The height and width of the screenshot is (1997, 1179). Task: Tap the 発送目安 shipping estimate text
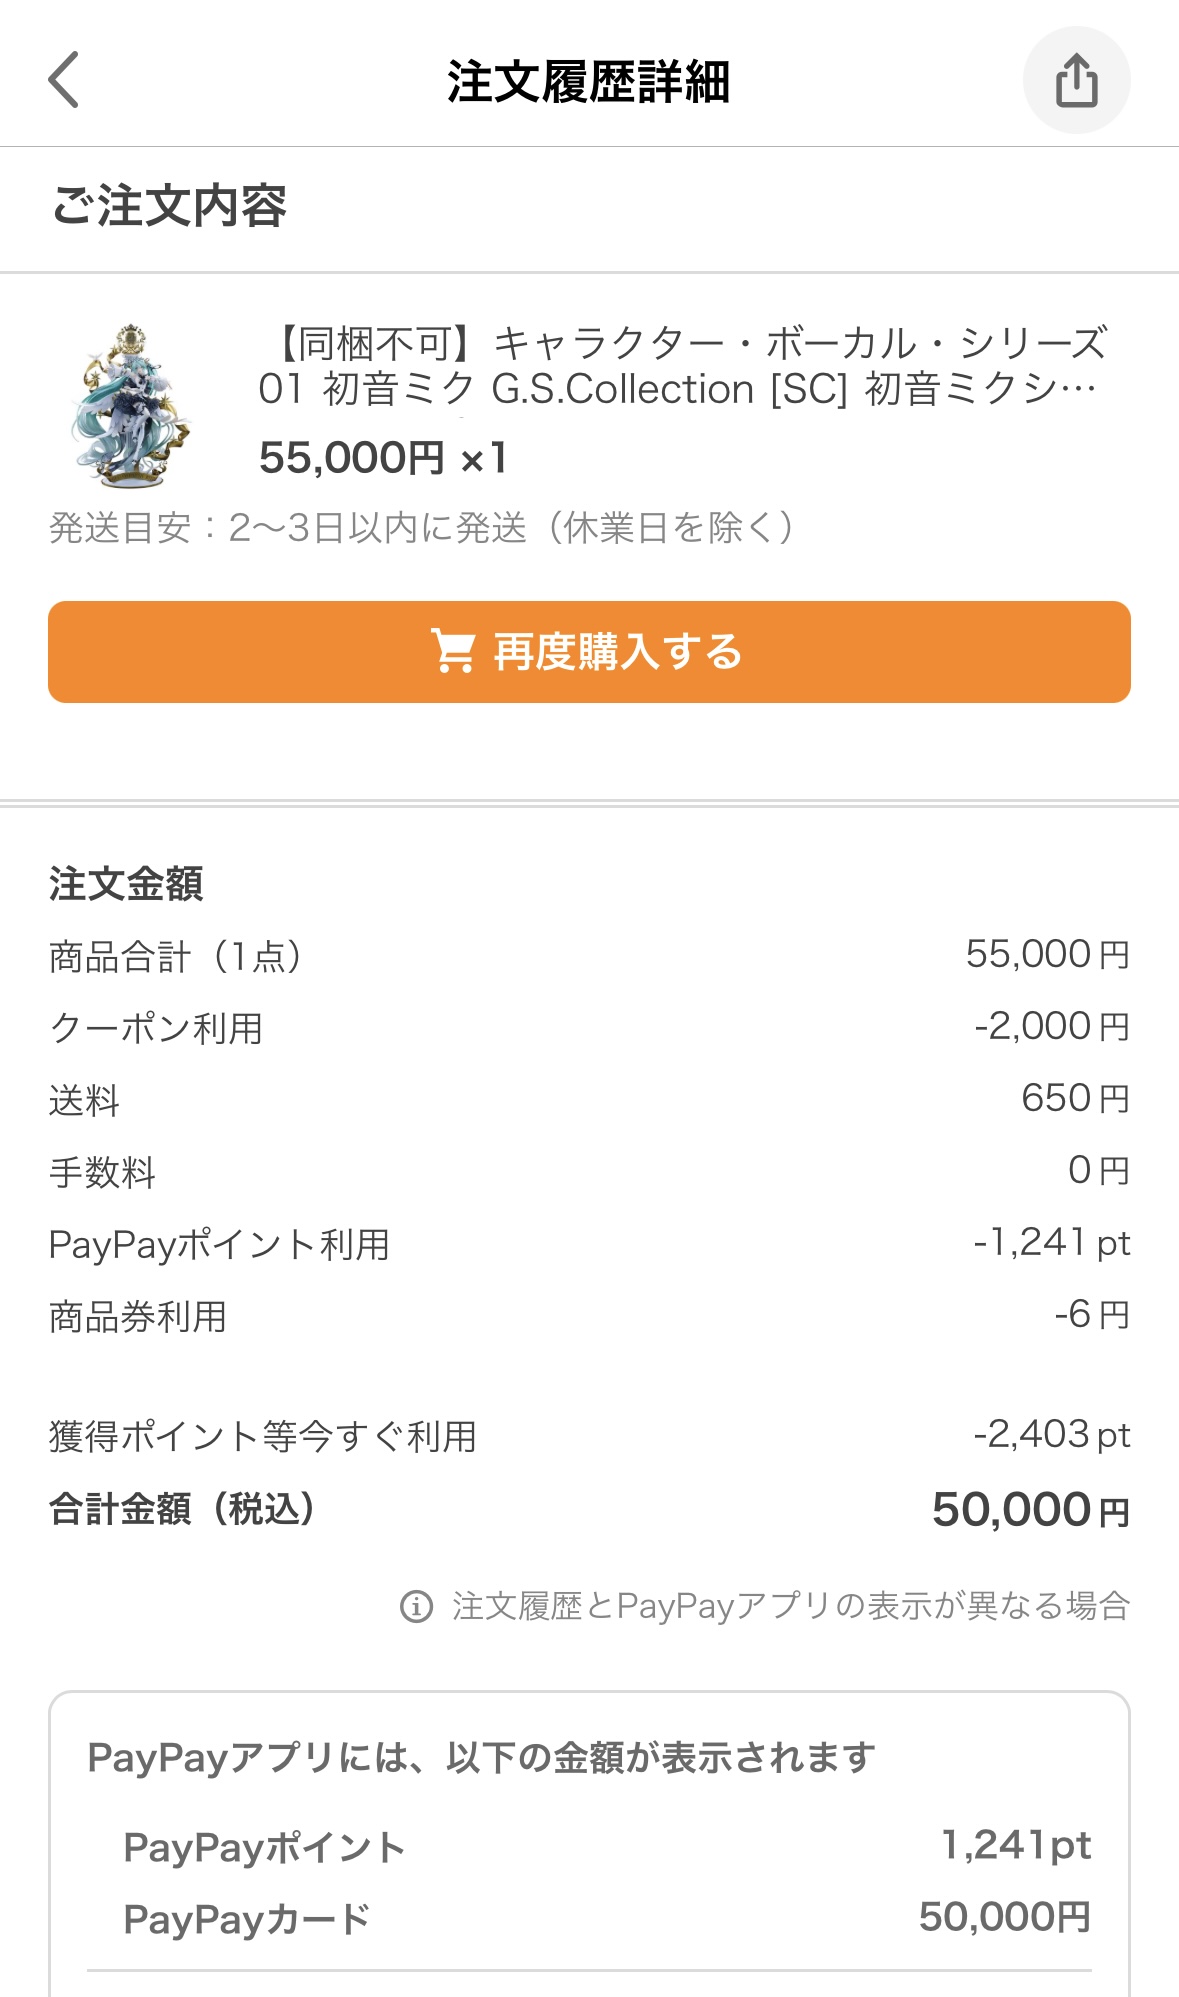click(422, 527)
